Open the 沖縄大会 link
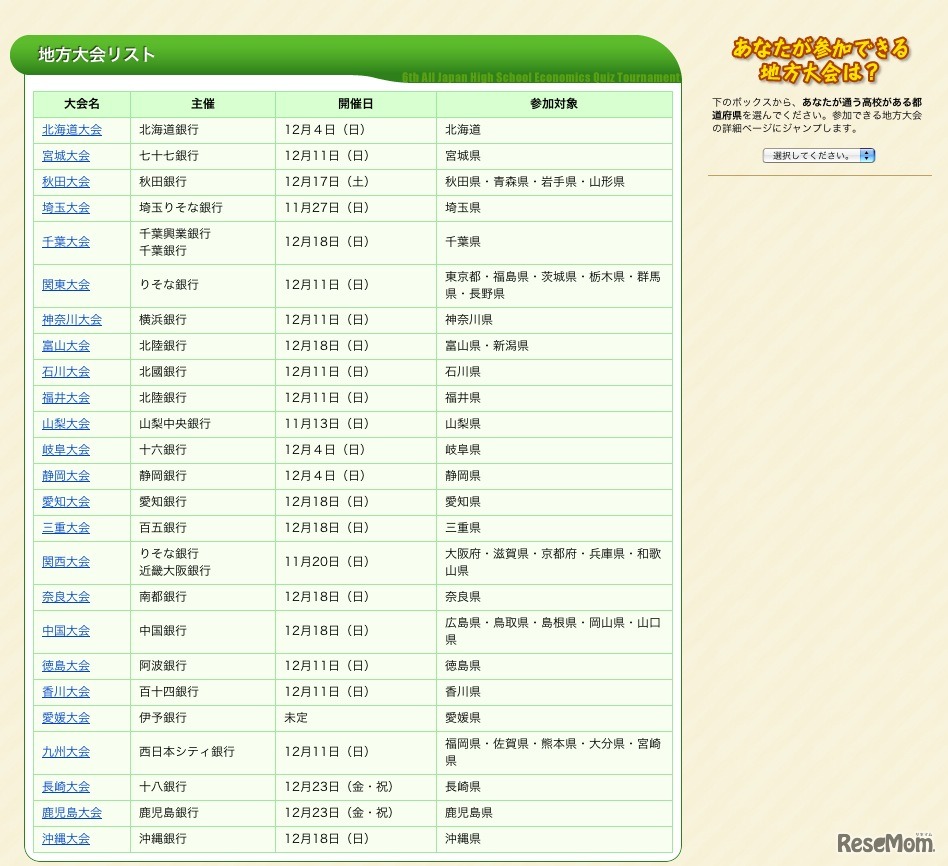 (66, 839)
